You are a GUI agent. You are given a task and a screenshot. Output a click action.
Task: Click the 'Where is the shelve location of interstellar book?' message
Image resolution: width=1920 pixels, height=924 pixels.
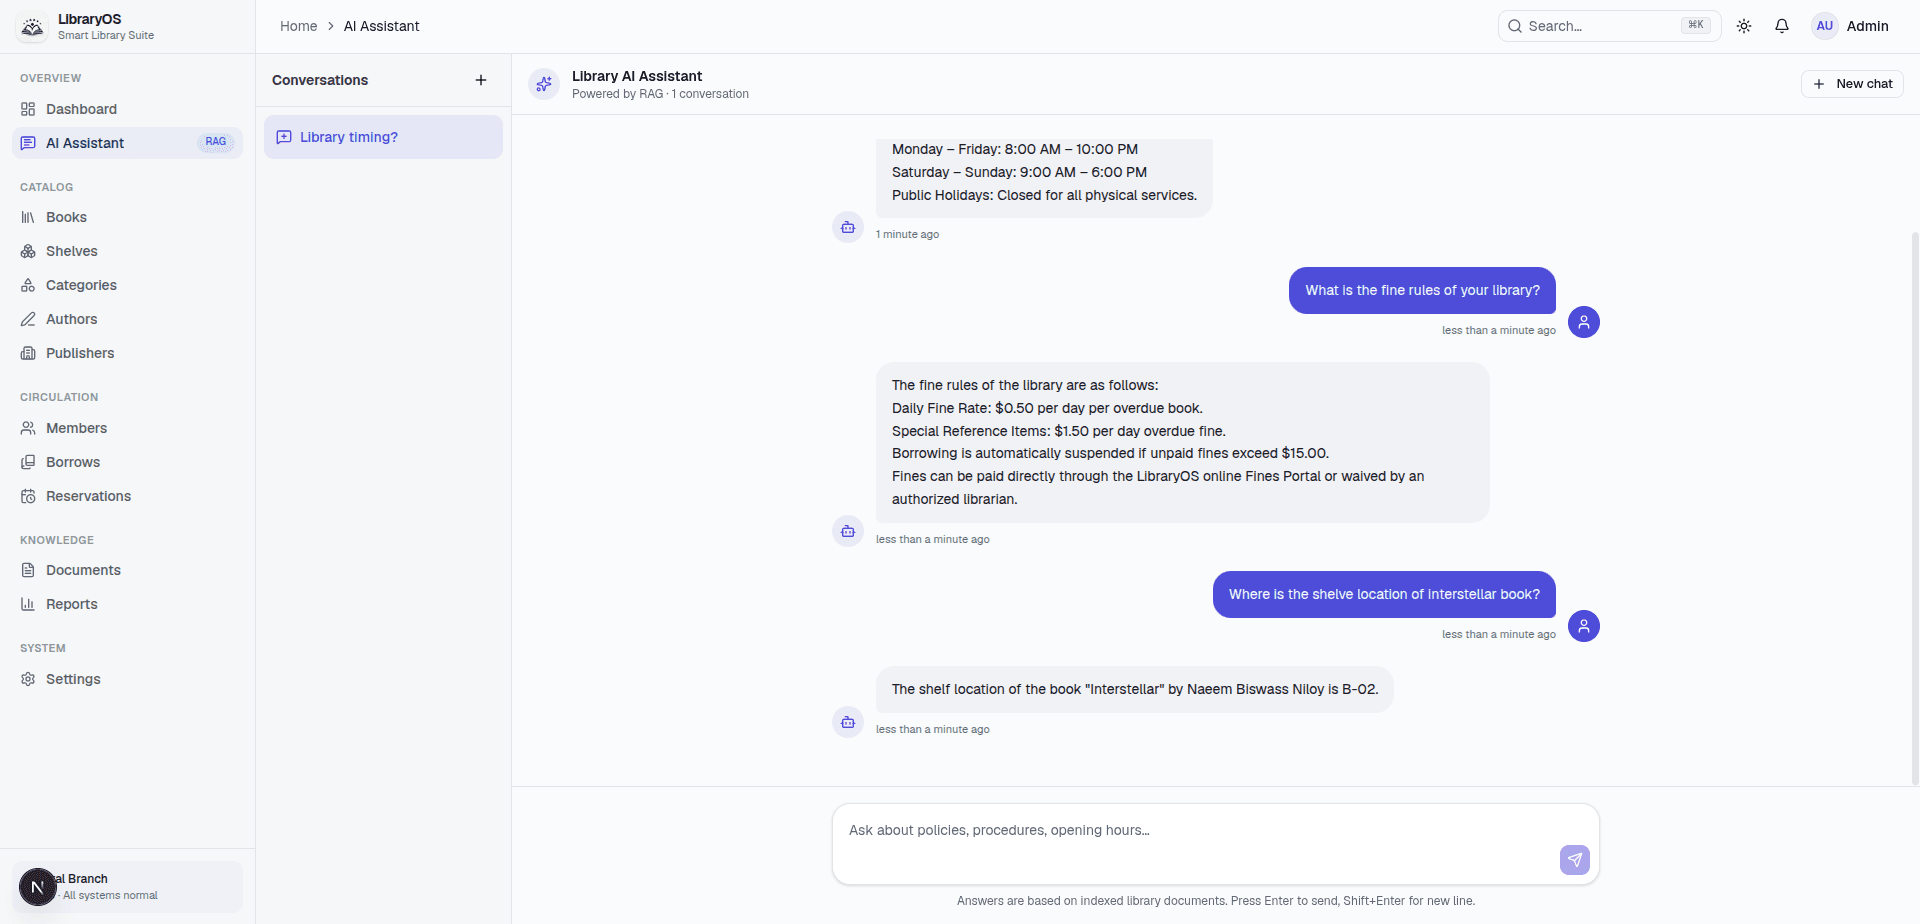(x=1384, y=594)
